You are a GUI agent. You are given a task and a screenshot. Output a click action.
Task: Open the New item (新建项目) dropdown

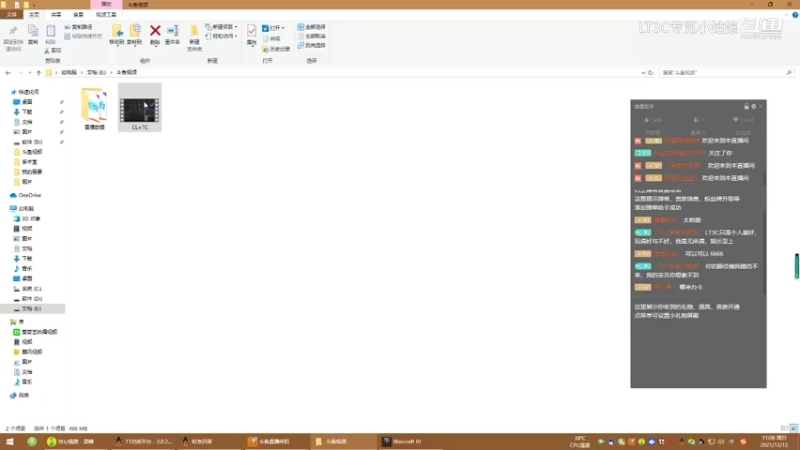tap(221, 27)
